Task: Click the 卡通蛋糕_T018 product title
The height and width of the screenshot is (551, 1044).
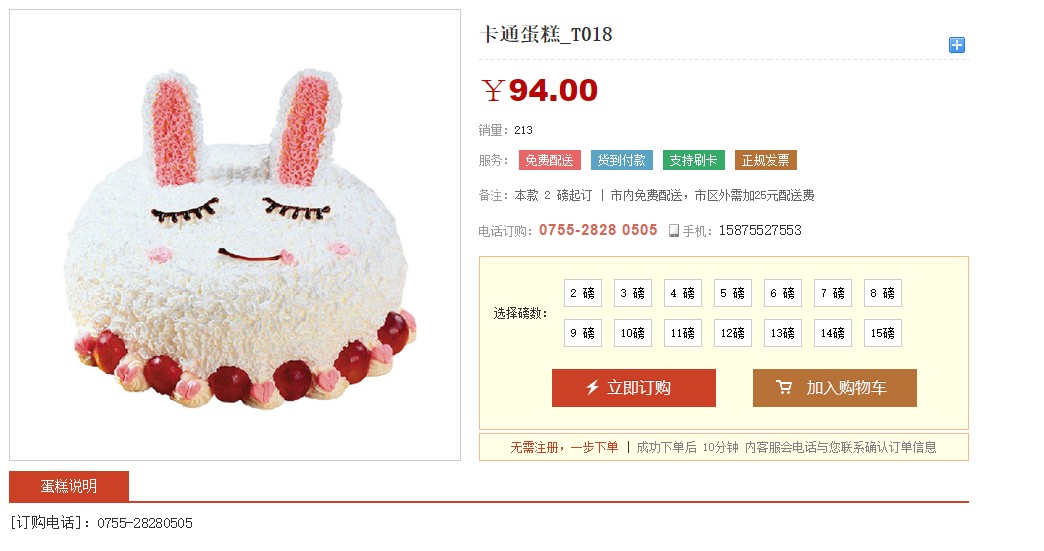Action: pos(546,34)
